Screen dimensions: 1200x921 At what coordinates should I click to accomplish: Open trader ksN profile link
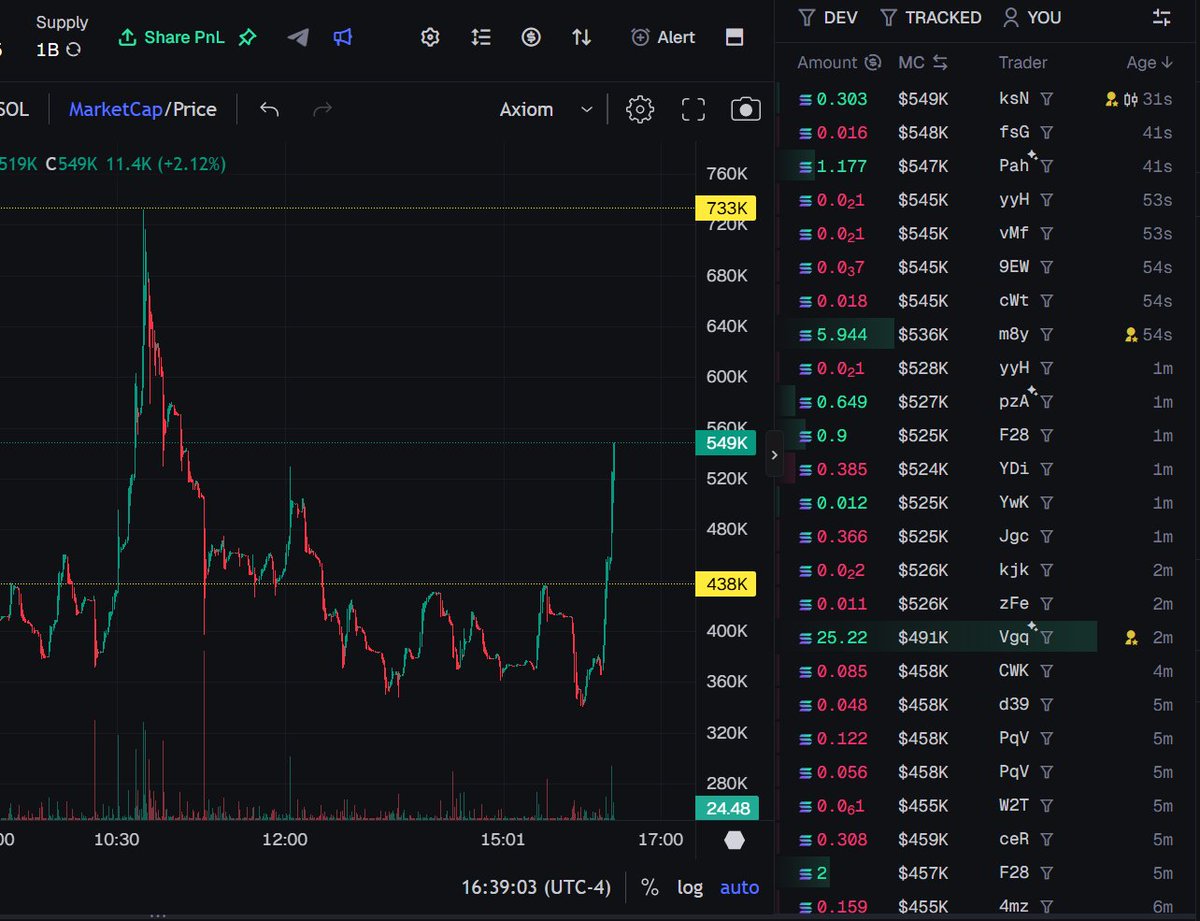pos(1013,99)
